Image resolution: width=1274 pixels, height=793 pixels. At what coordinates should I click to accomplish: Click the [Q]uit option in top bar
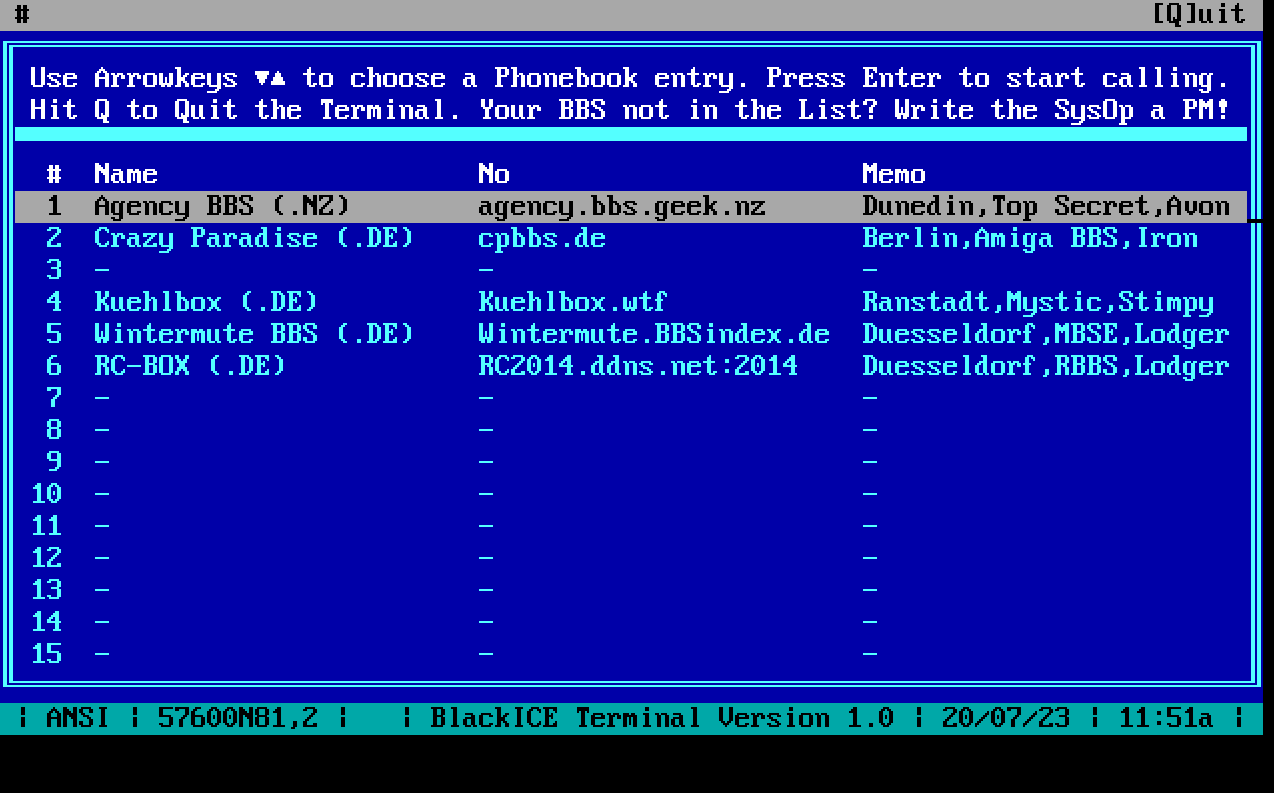[1198, 14]
